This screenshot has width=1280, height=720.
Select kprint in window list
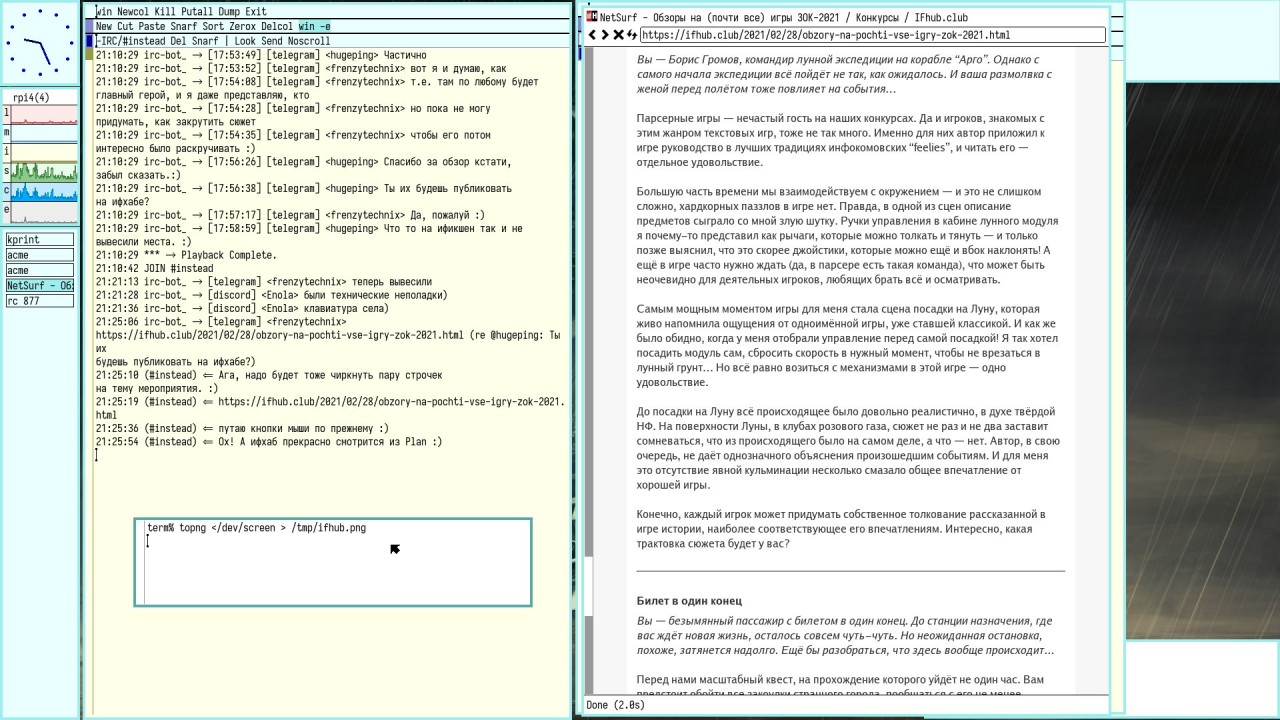click(40, 240)
